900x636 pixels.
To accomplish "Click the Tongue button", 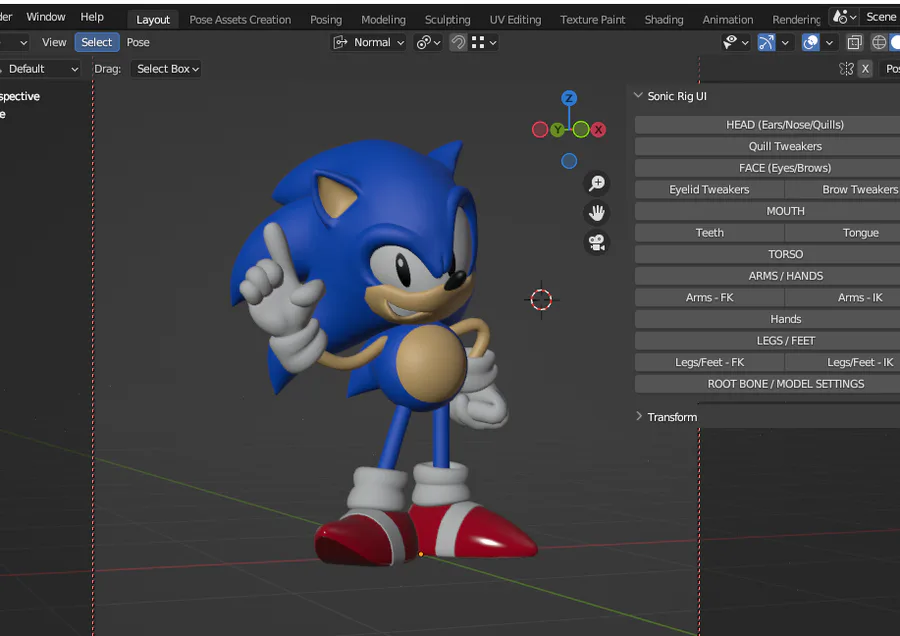I will 843,232.
